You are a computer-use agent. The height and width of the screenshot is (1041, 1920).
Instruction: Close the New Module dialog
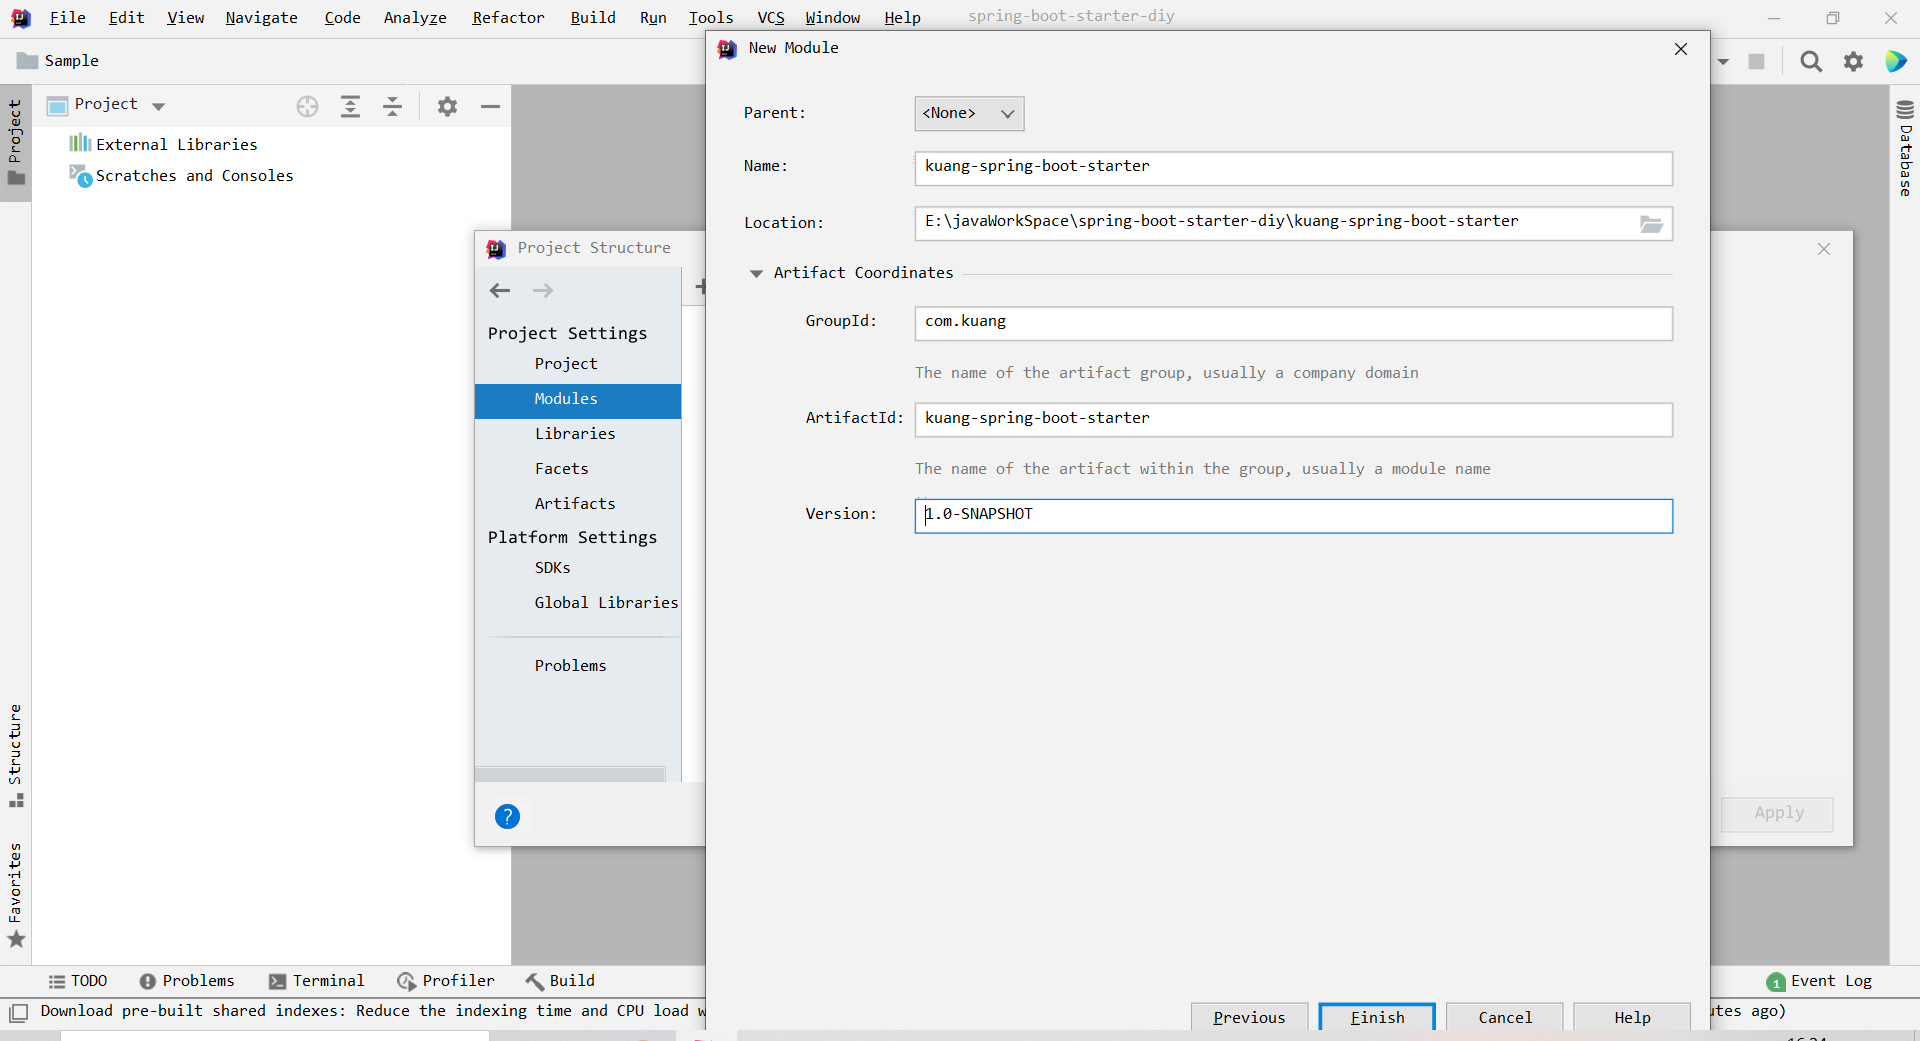[x=1681, y=49]
